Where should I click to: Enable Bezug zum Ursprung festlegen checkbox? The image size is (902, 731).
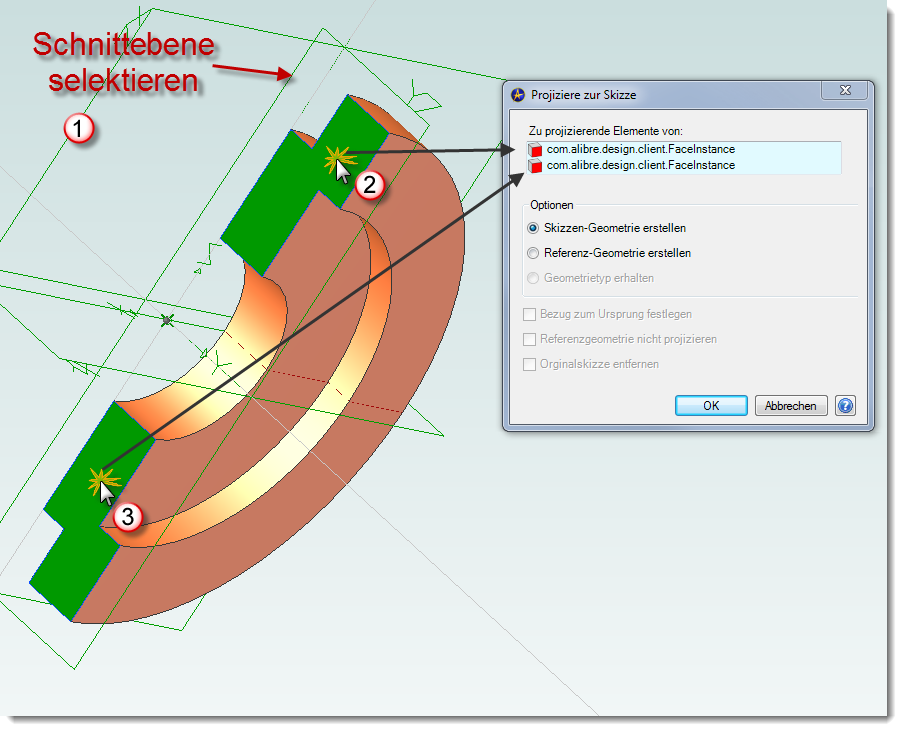(529, 315)
